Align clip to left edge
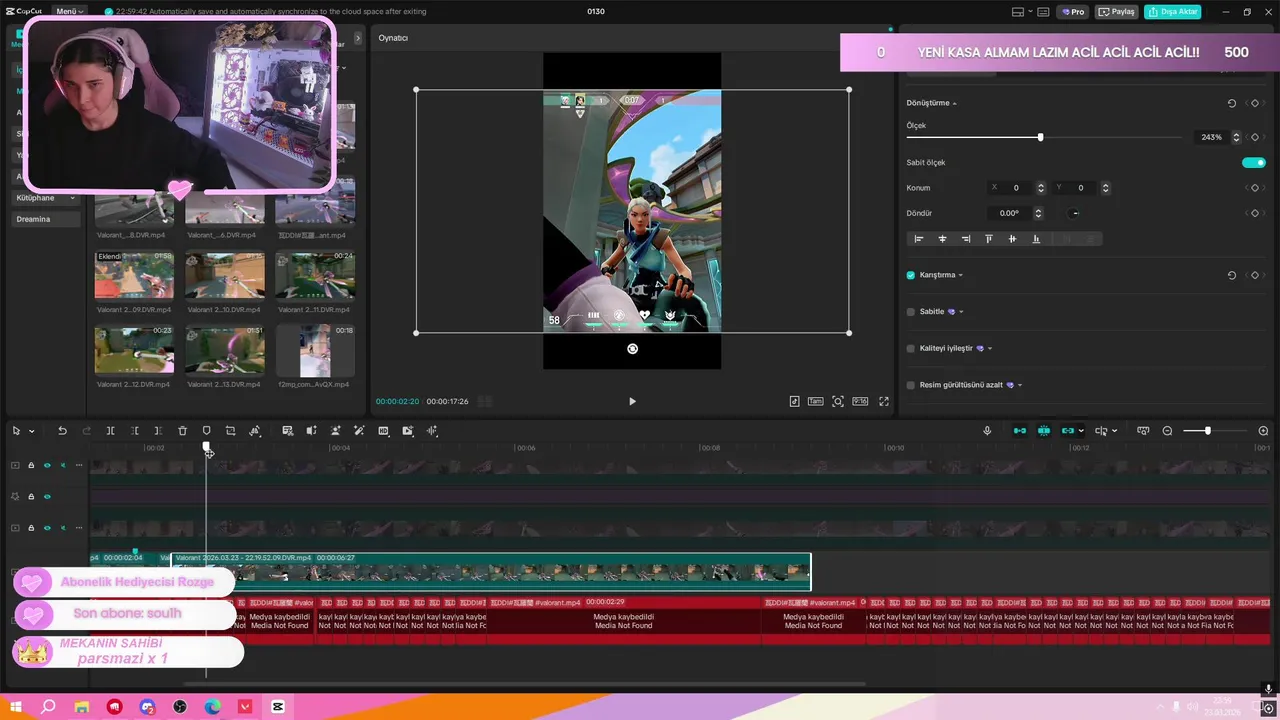 [x=919, y=239]
